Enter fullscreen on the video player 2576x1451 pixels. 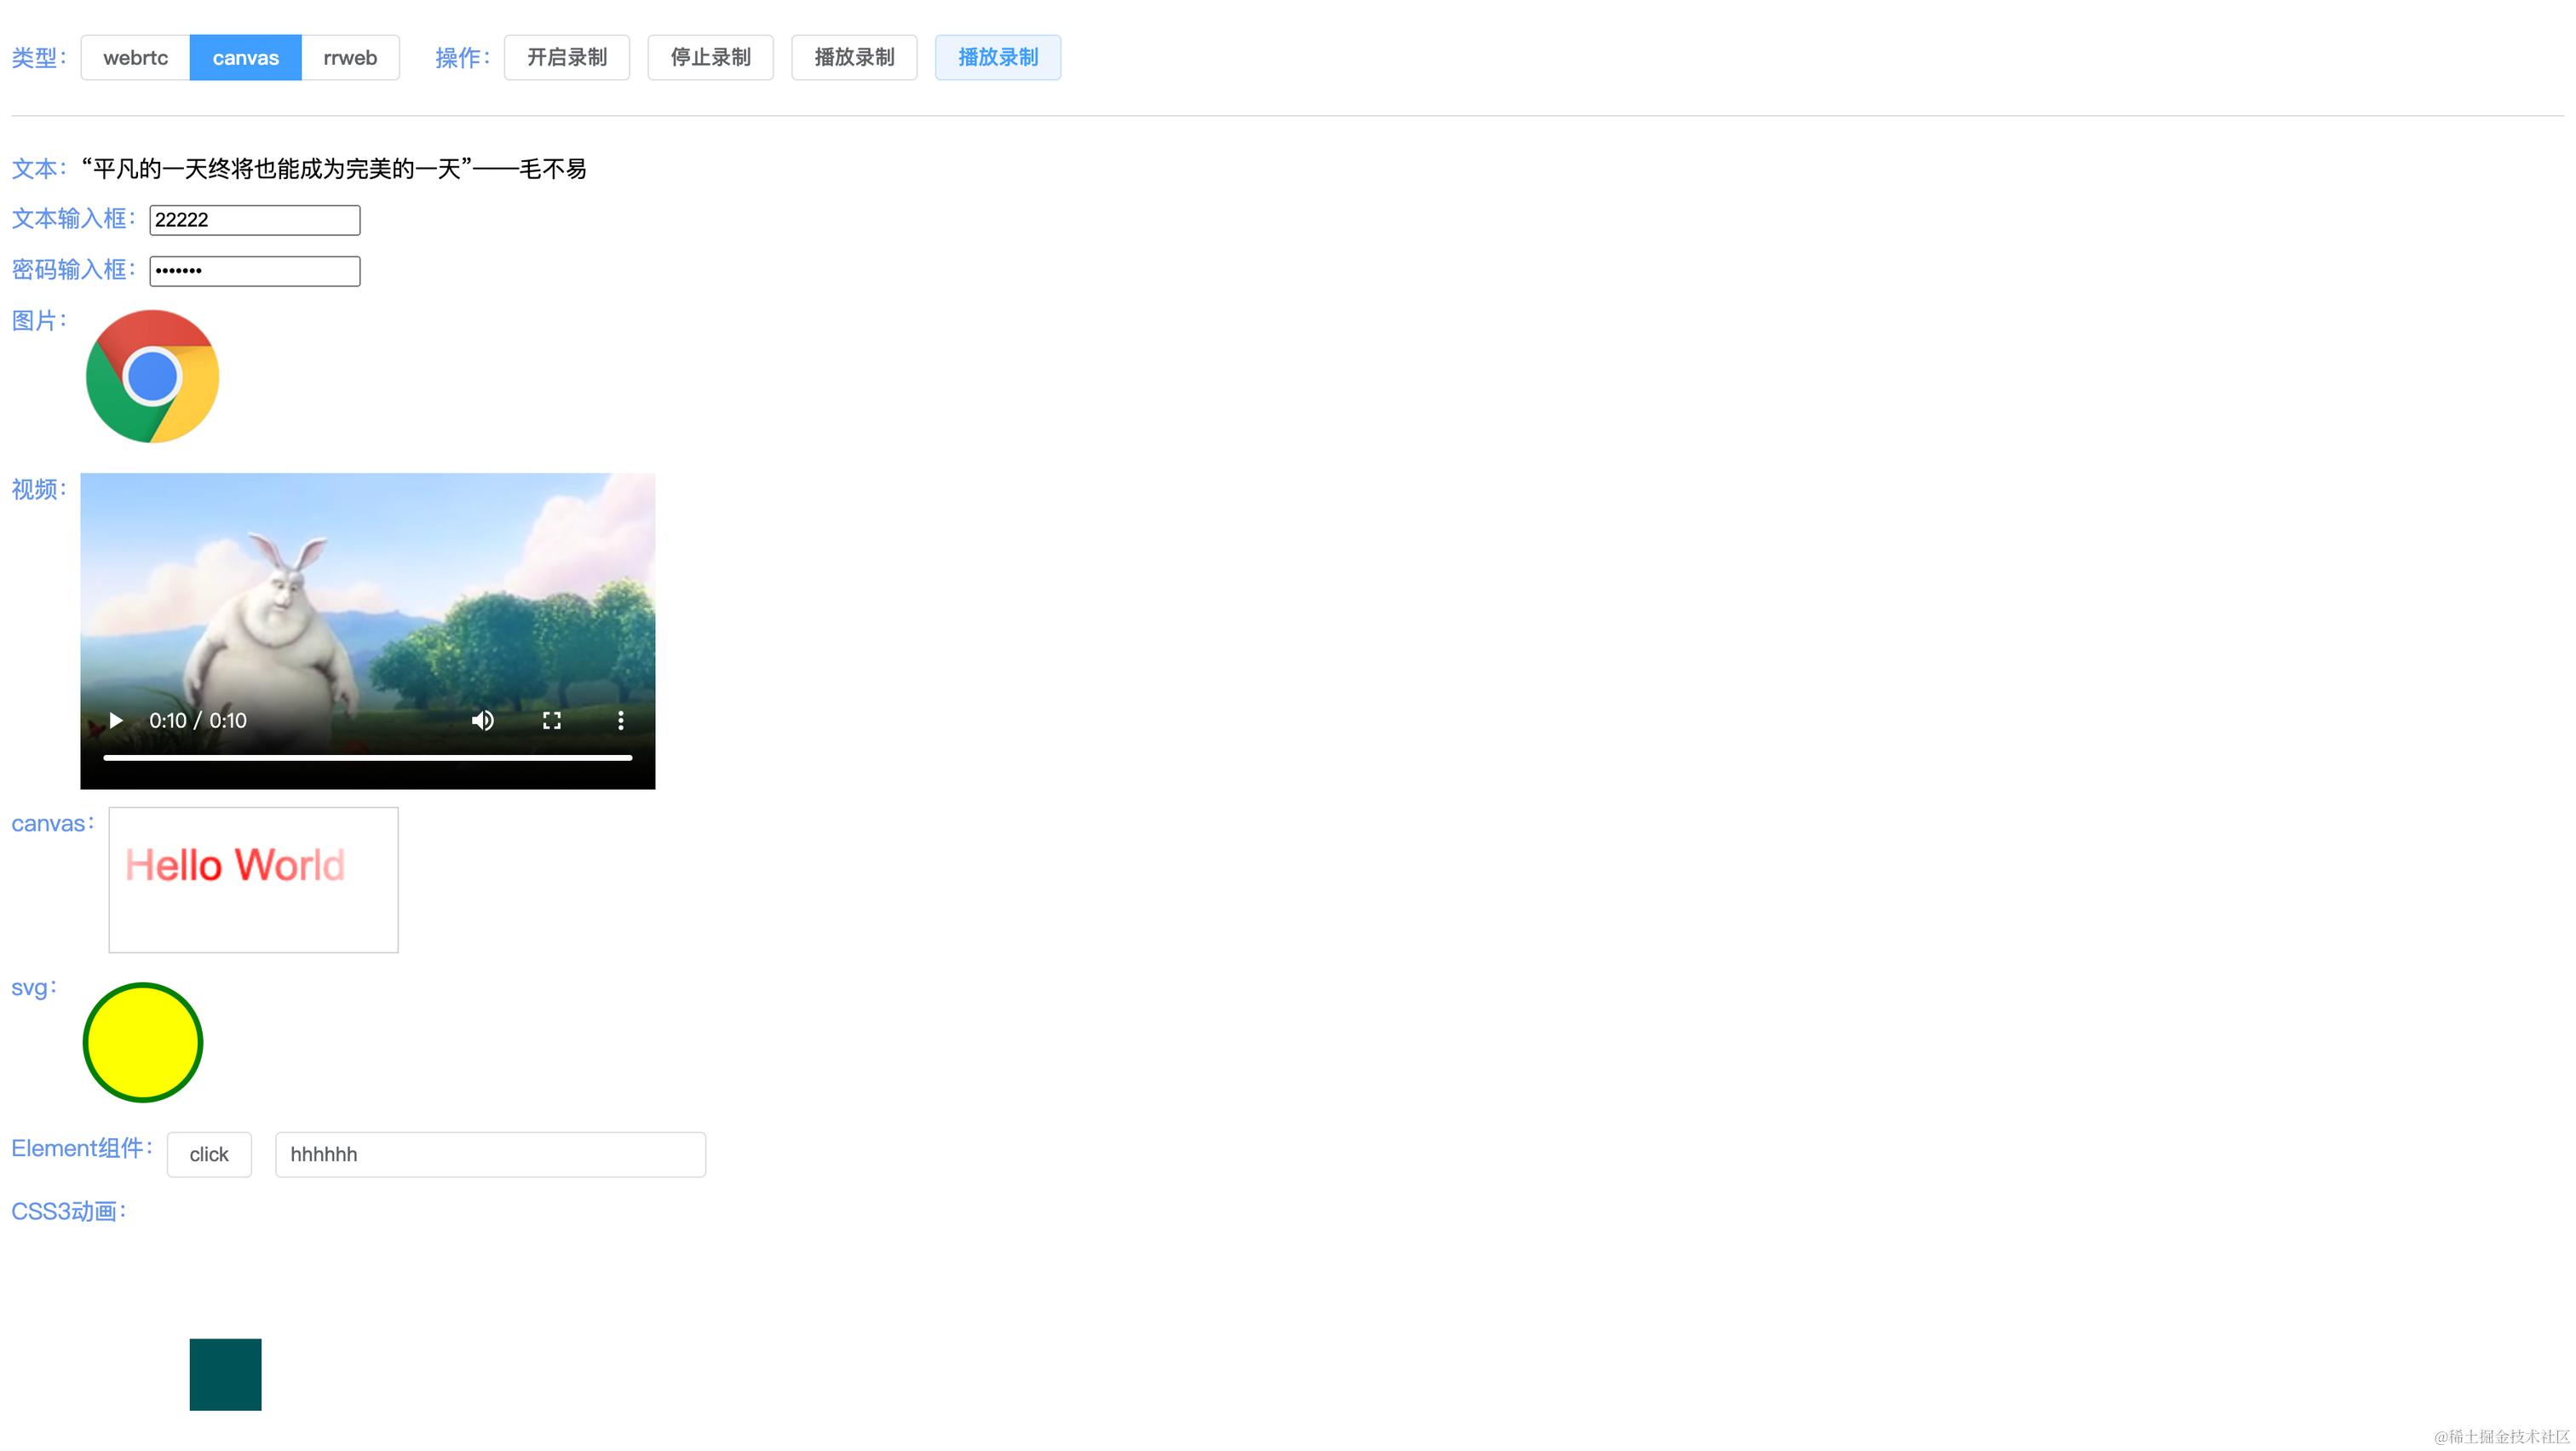pyautogui.click(x=551, y=720)
